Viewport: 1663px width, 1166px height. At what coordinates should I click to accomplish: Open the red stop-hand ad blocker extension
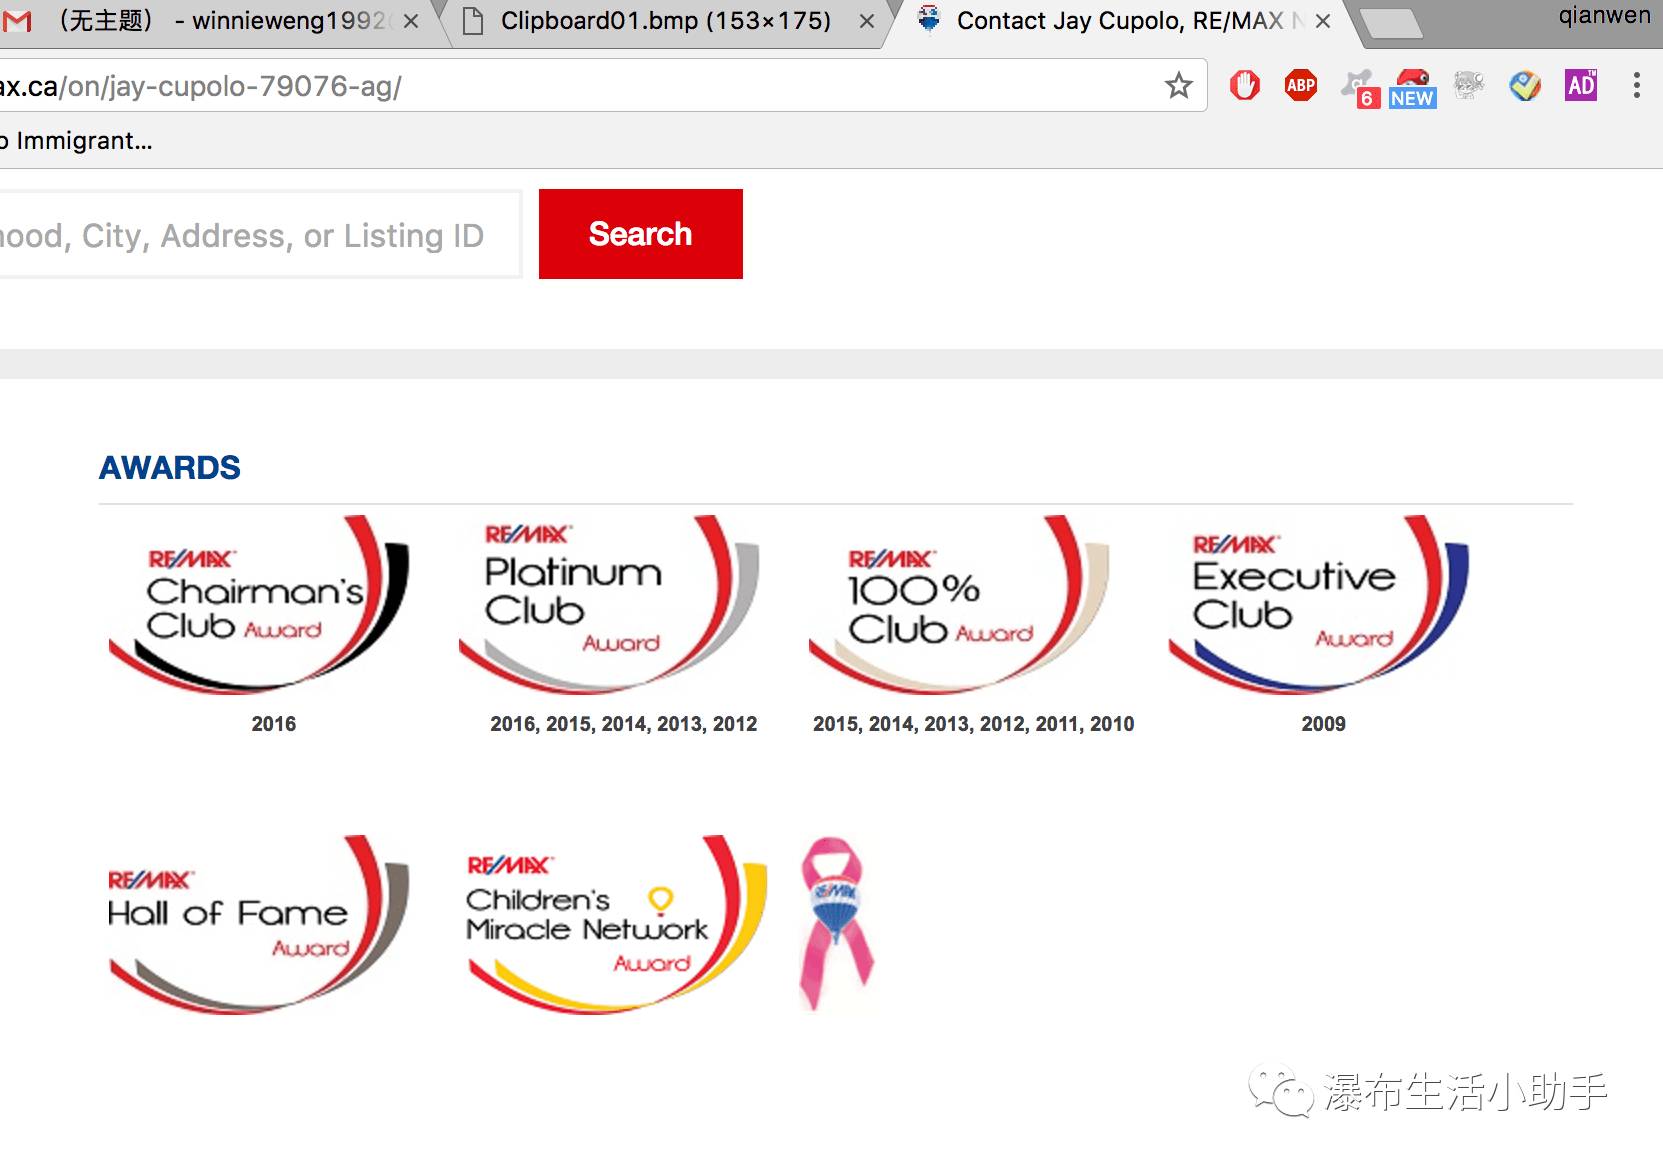point(1245,86)
